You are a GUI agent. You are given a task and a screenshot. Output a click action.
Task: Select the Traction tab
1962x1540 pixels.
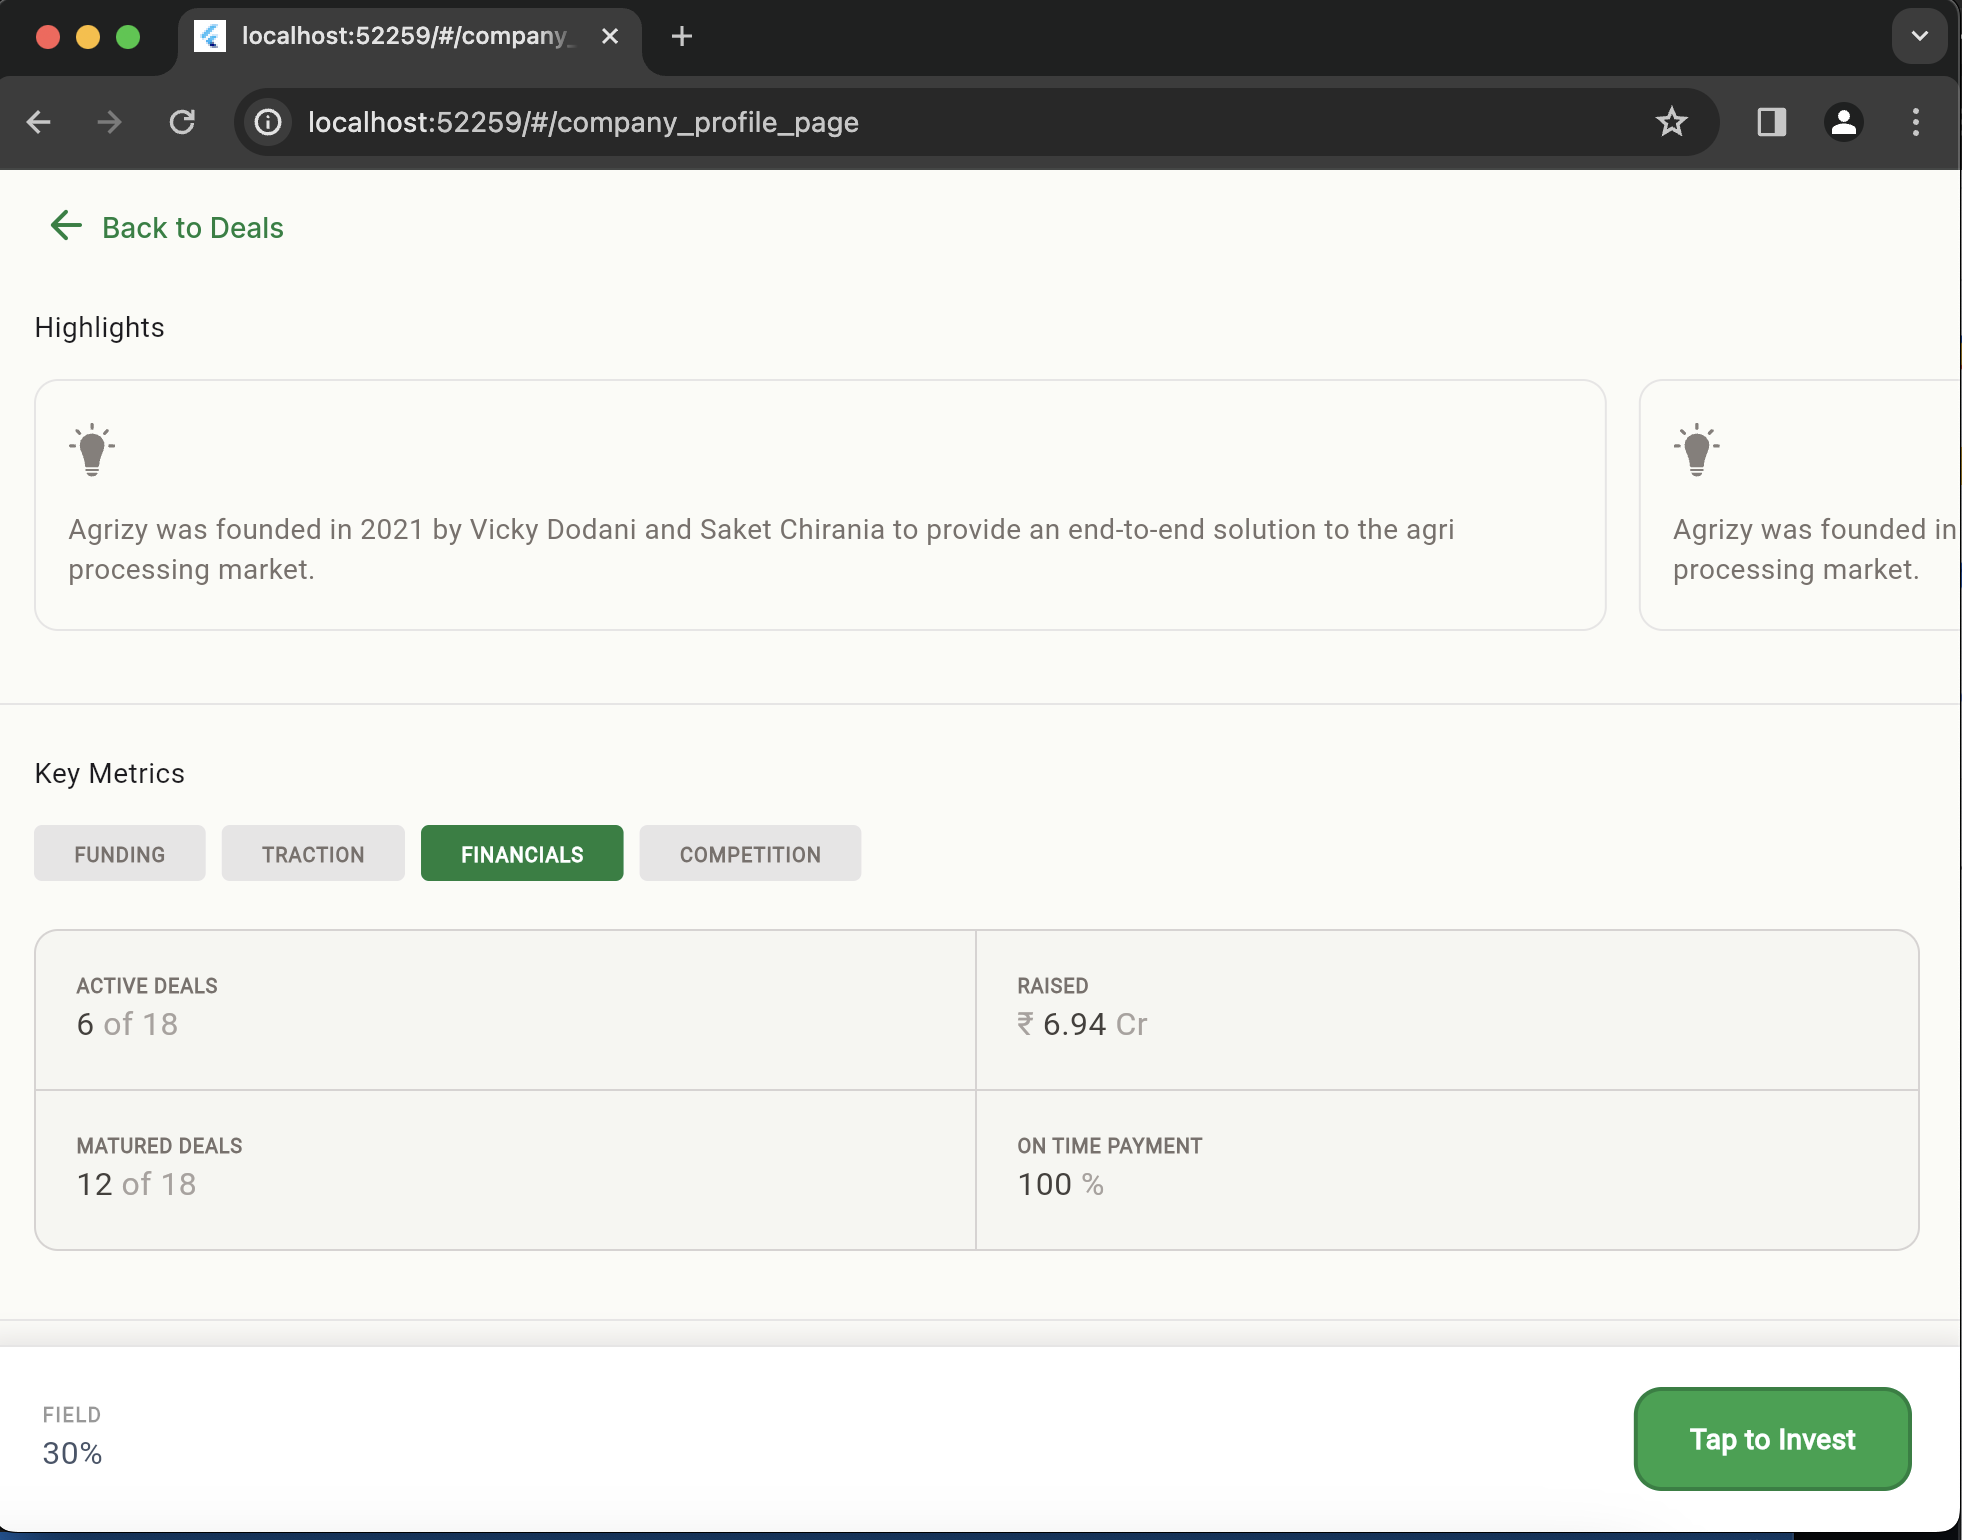click(313, 854)
